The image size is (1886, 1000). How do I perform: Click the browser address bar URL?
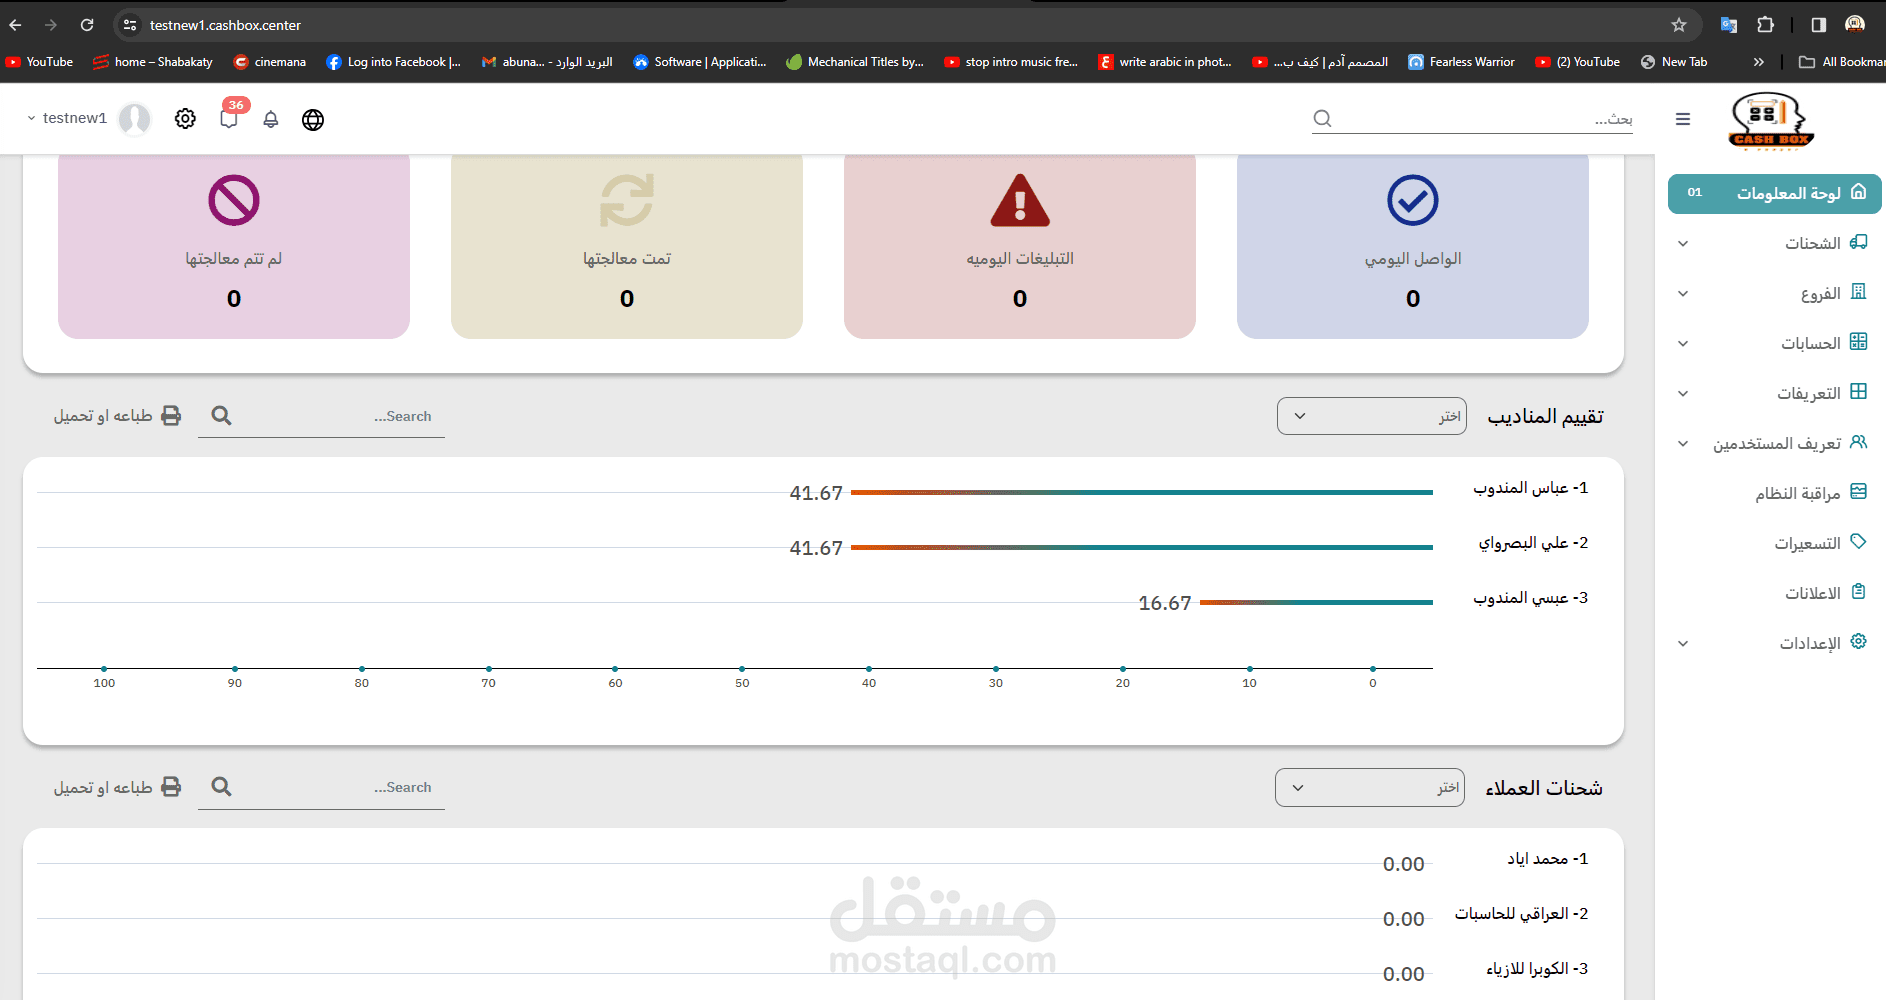[225, 25]
